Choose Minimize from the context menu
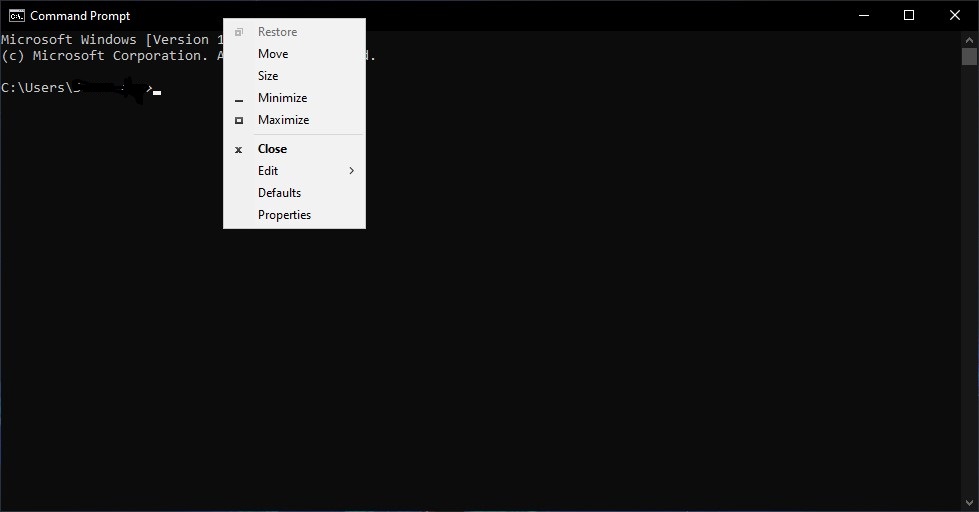Image resolution: width=979 pixels, height=512 pixels. (x=294, y=97)
